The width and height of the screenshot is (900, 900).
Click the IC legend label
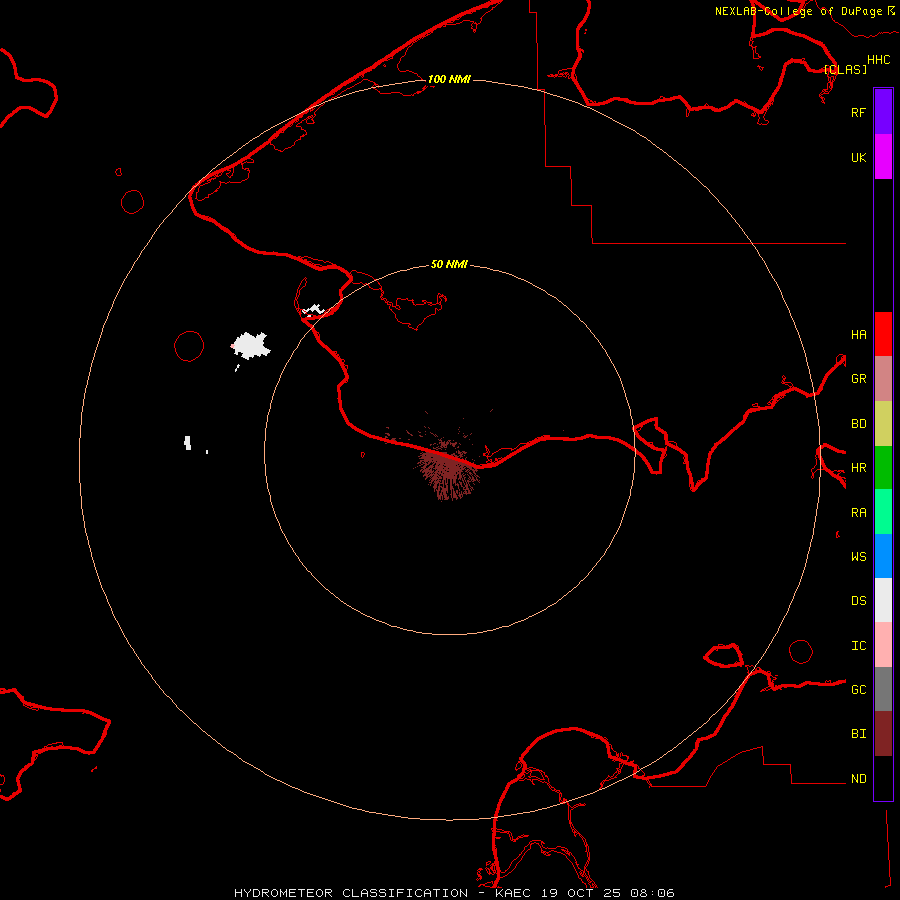click(x=858, y=645)
